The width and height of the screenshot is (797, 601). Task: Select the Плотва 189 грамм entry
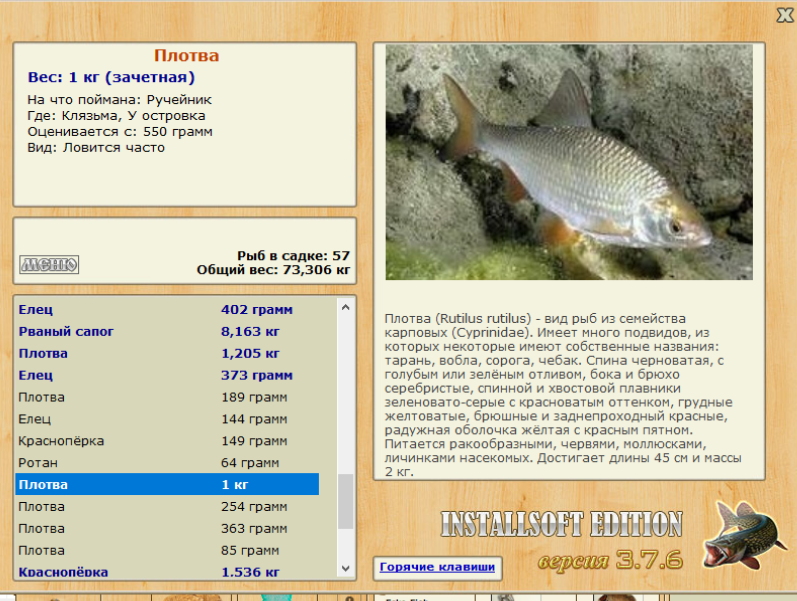pos(167,397)
